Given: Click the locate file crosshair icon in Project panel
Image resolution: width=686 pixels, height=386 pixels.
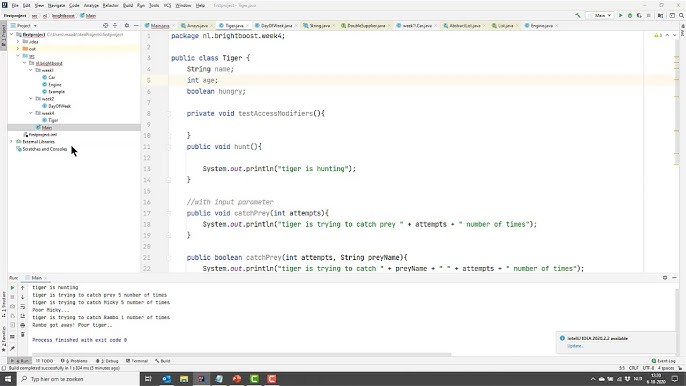Looking at the screenshot, I should pos(105,26).
